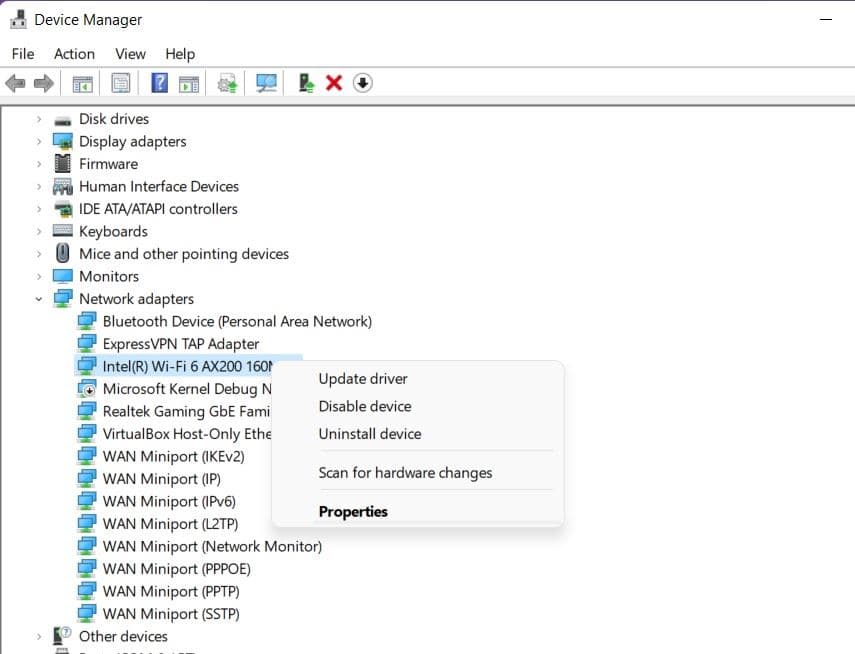Expand Mice and other pointing devices node
This screenshot has height=654, width=855.
39,254
